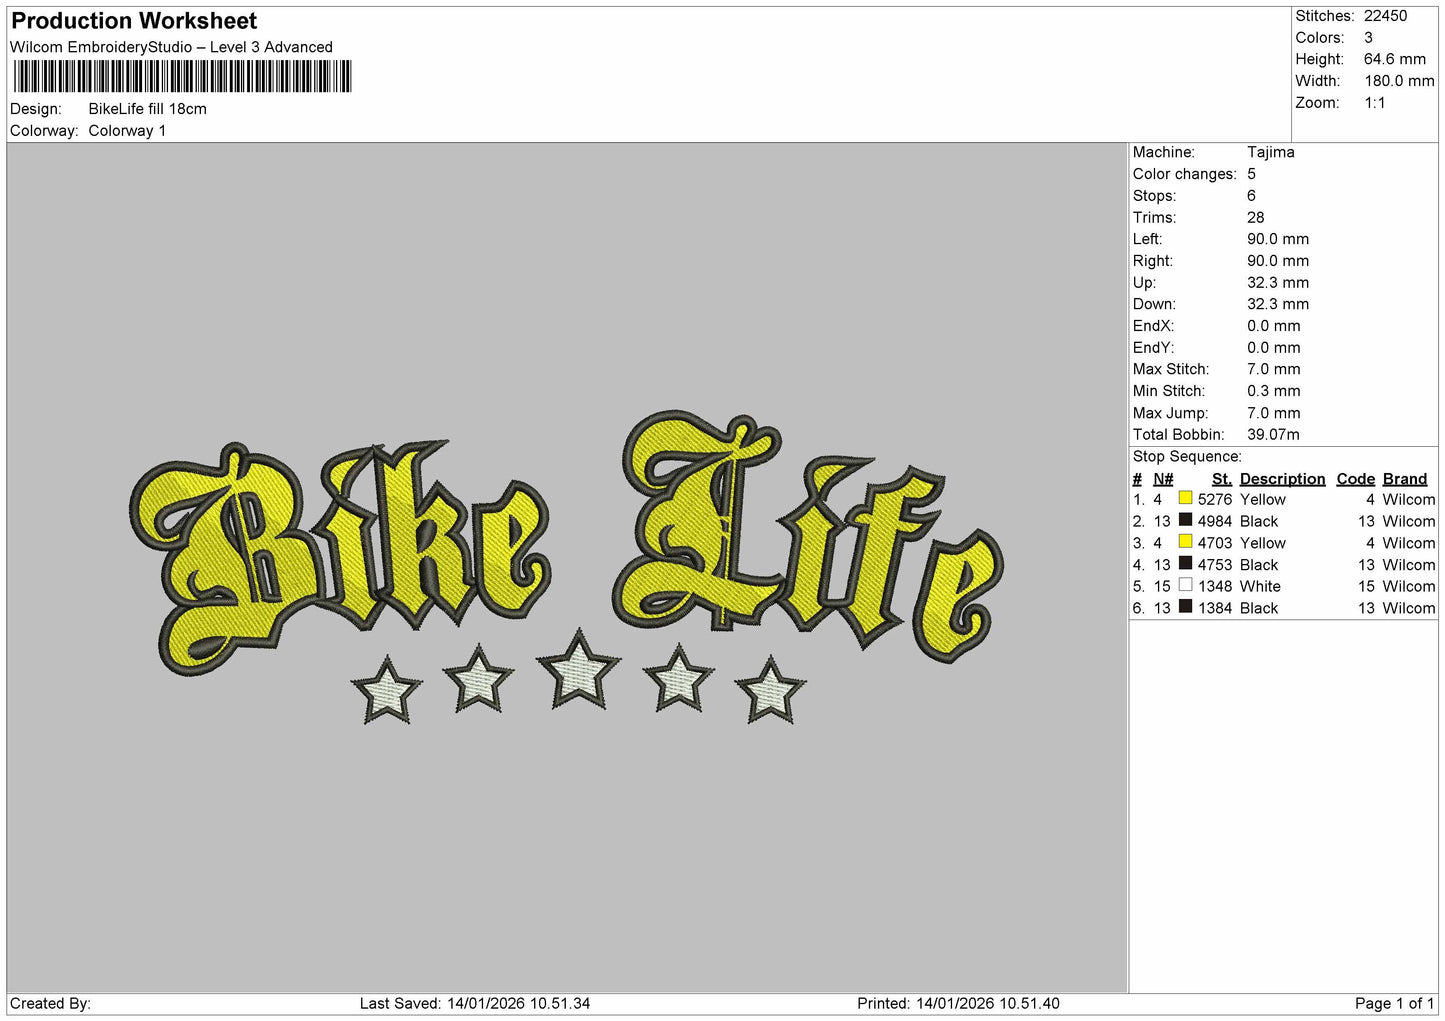Click the 'St.' column header
Image resolution: width=1445 pixels, height=1021 pixels.
(1221, 479)
